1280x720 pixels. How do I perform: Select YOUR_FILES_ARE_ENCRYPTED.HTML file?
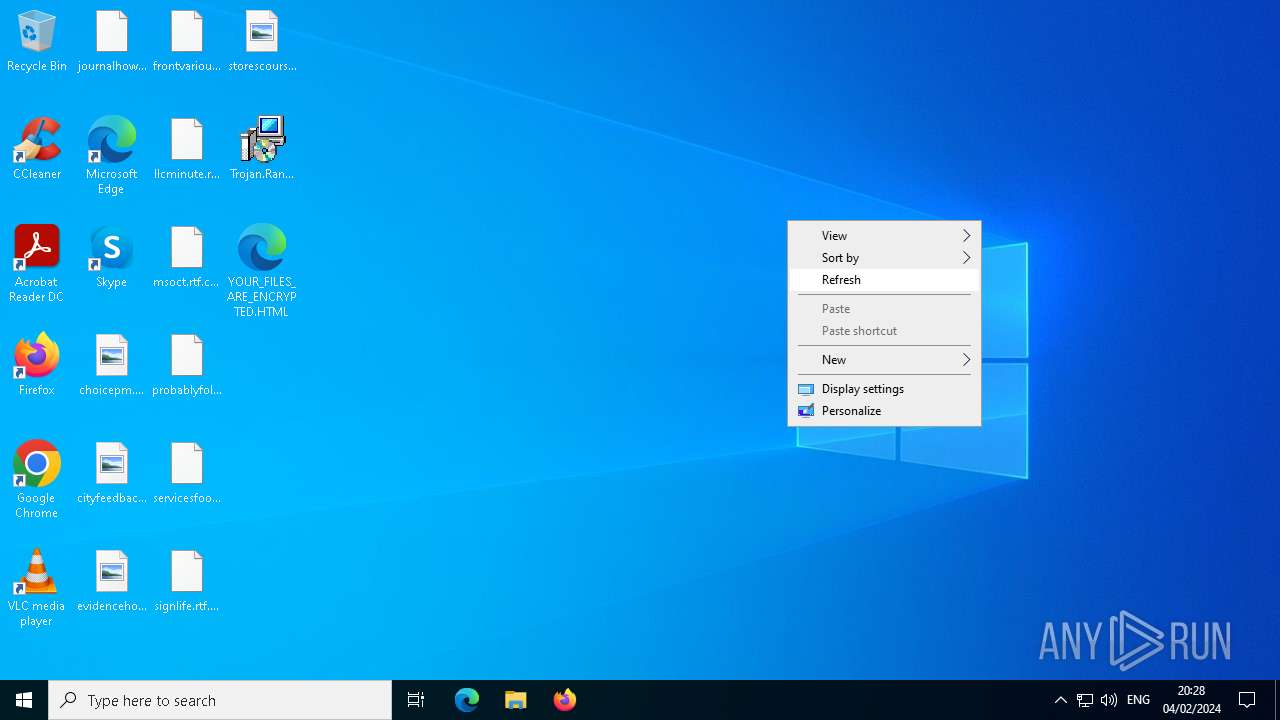tap(262, 271)
